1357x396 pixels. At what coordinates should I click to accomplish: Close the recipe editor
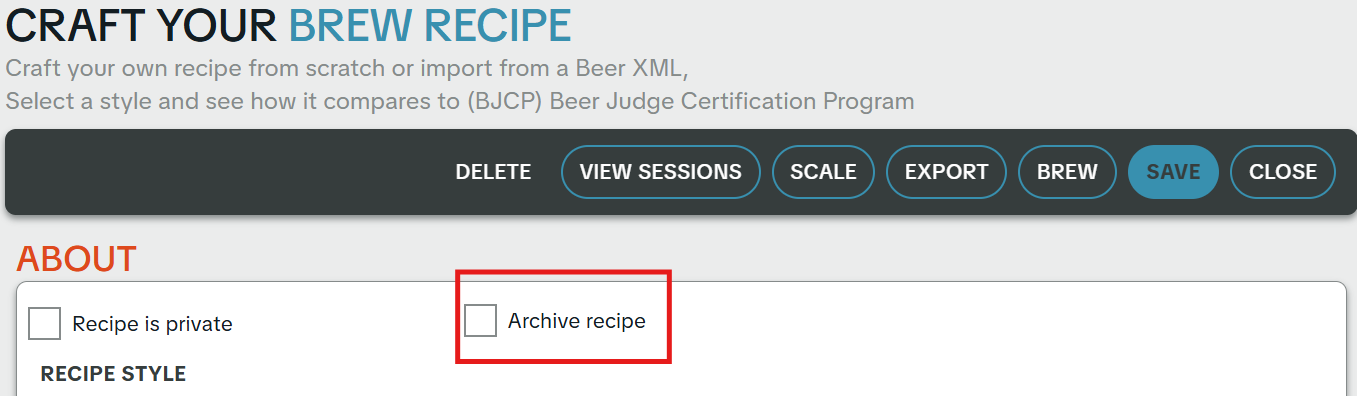tap(1283, 172)
